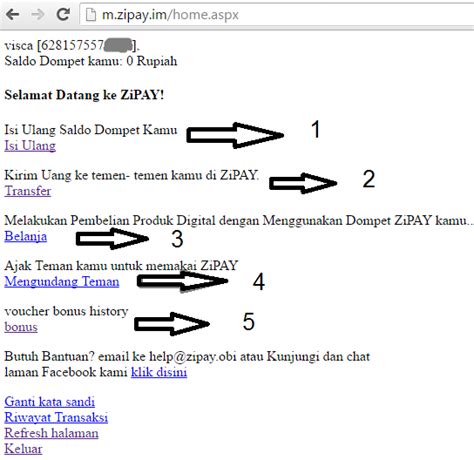Open the Belanja link
Viewport: 474px width, 460px height.
(x=26, y=236)
